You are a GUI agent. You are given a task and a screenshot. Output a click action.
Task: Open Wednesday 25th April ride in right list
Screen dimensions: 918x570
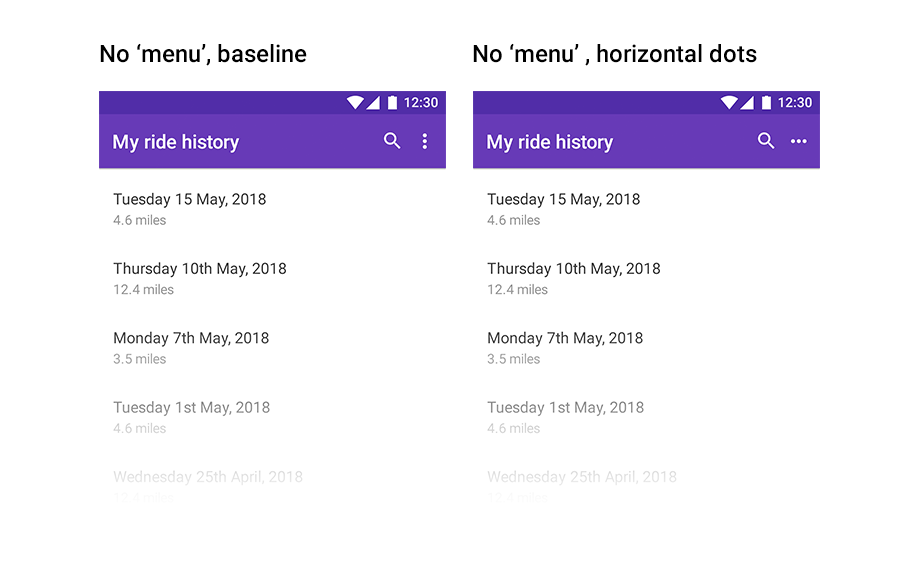[646, 486]
